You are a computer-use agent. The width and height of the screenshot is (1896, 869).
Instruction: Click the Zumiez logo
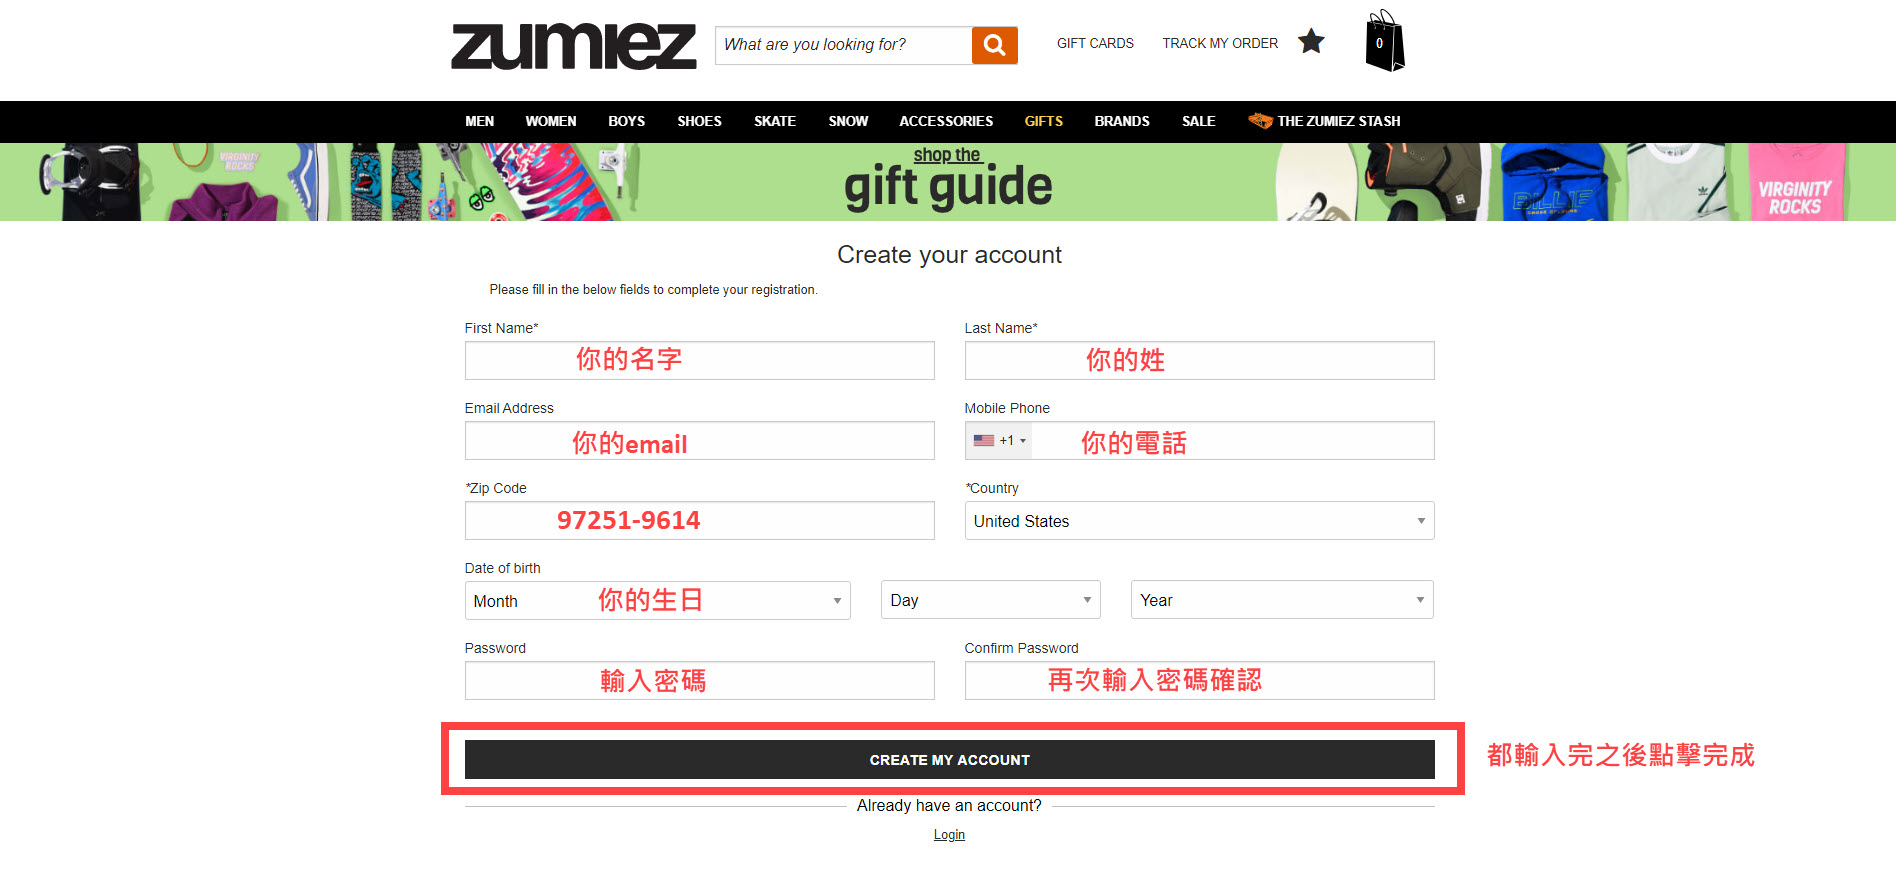pyautogui.click(x=573, y=46)
